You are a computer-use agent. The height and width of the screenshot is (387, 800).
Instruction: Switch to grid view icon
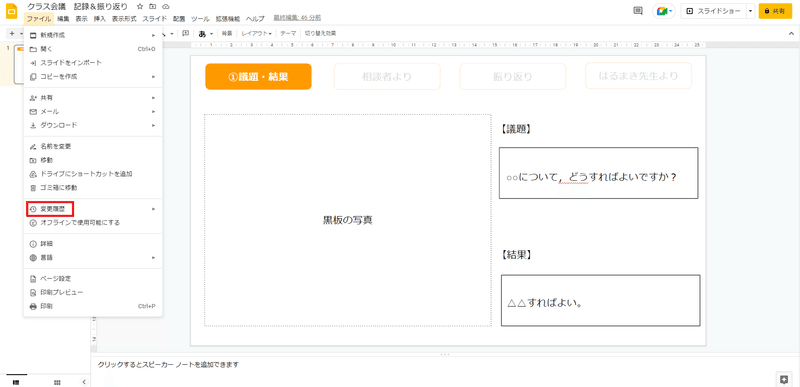tap(57, 382)
